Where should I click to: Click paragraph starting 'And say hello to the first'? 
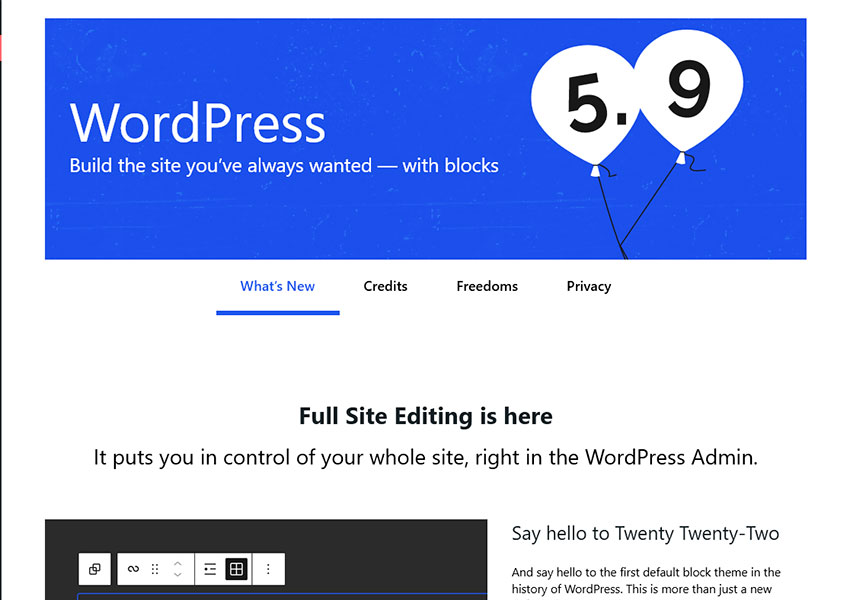pyautogui.click(x=646, y=583)
